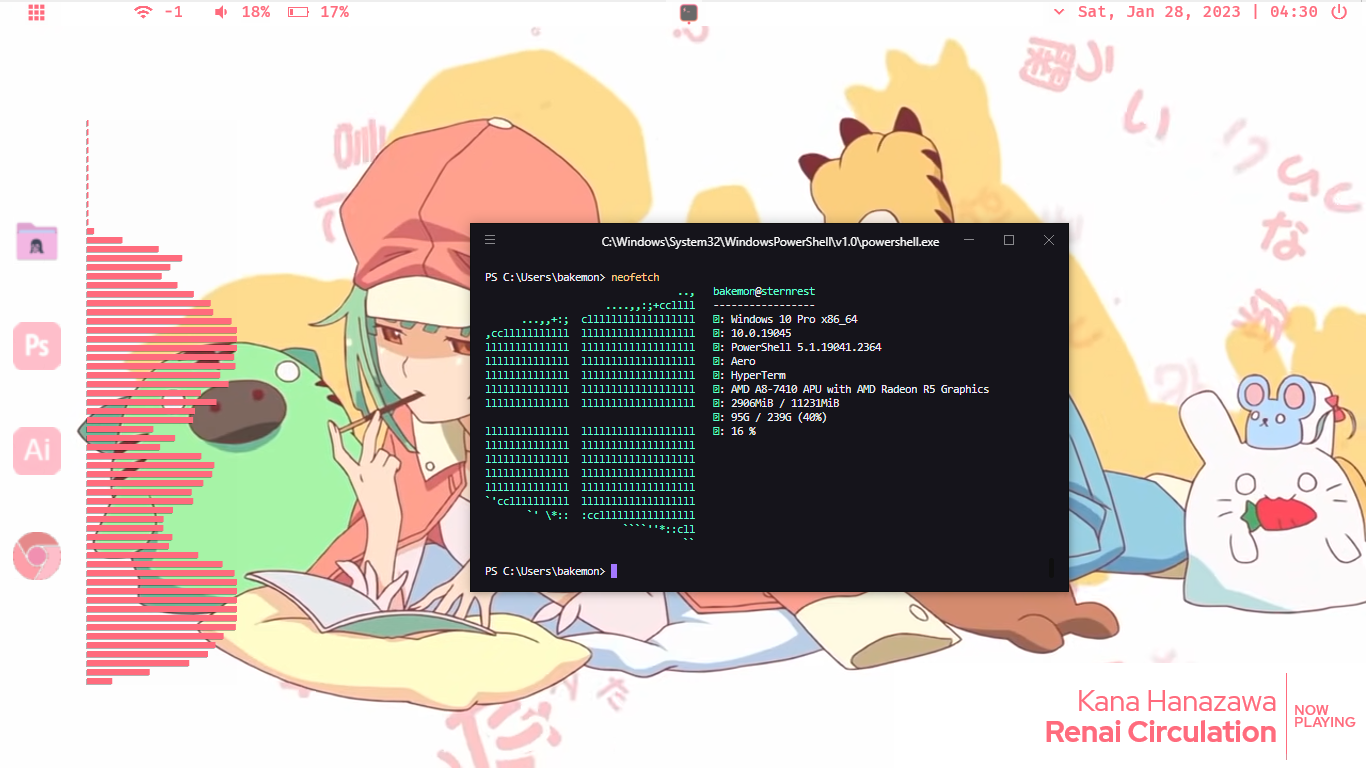The height and width of the screenshot is (768, 1366).
Task: Click the powershell.exe path in the title bar
Action: pyautogui.click(x=770, y=241)
